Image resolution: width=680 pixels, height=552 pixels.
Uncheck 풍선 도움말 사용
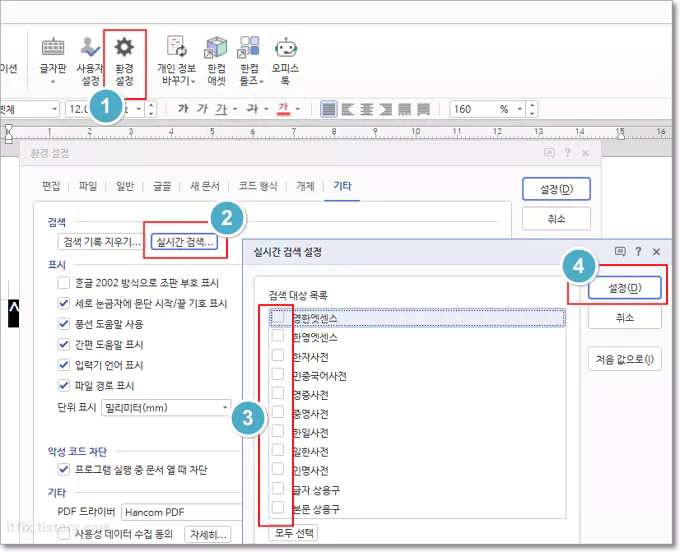tap(64, 323)
